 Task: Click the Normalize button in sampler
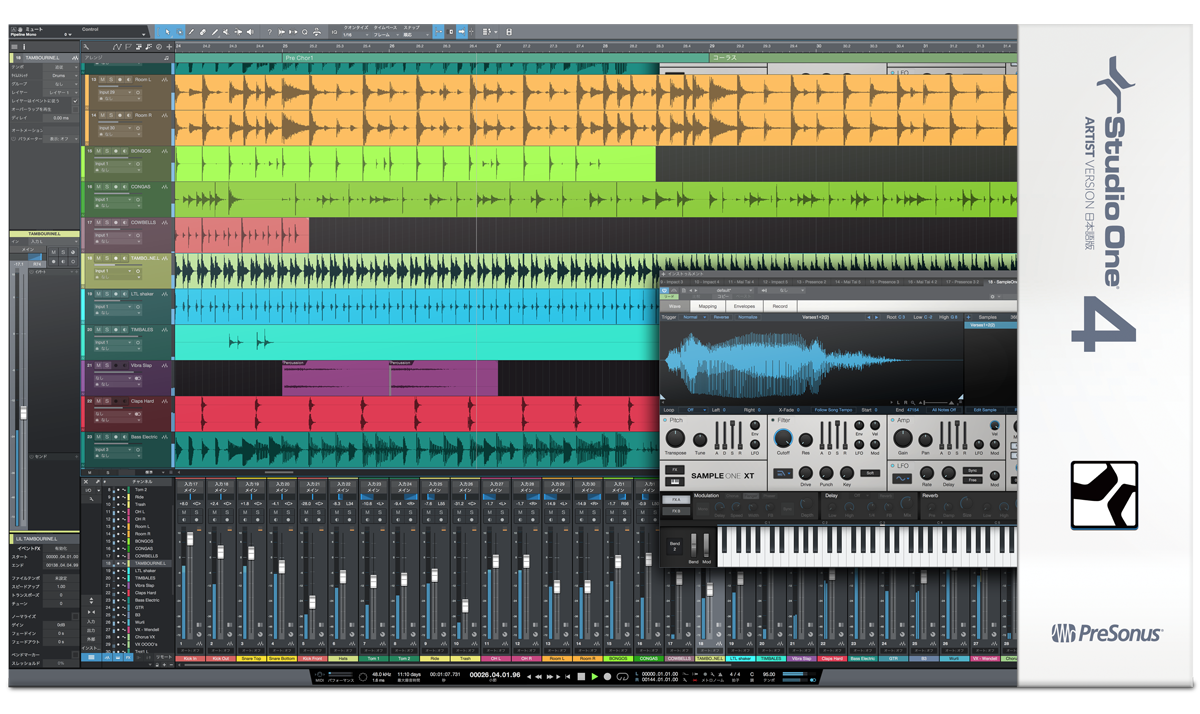point(748,317)
